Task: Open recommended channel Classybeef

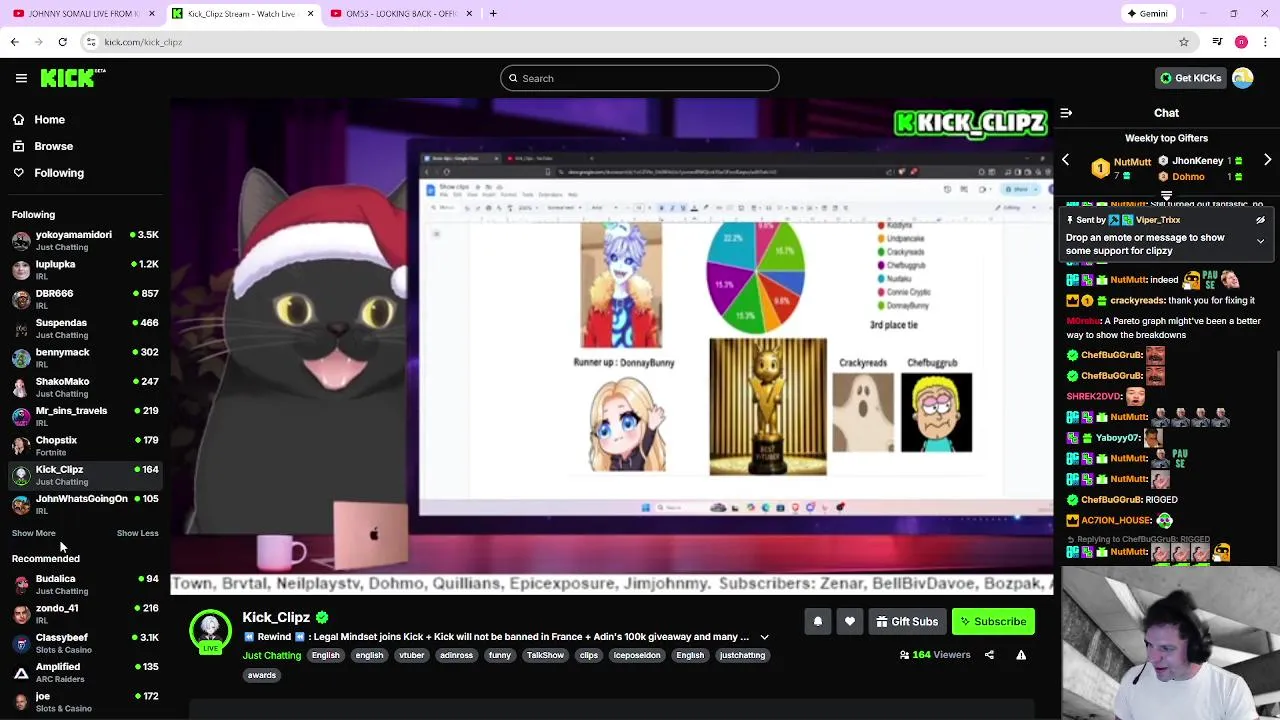Action: 85,643
